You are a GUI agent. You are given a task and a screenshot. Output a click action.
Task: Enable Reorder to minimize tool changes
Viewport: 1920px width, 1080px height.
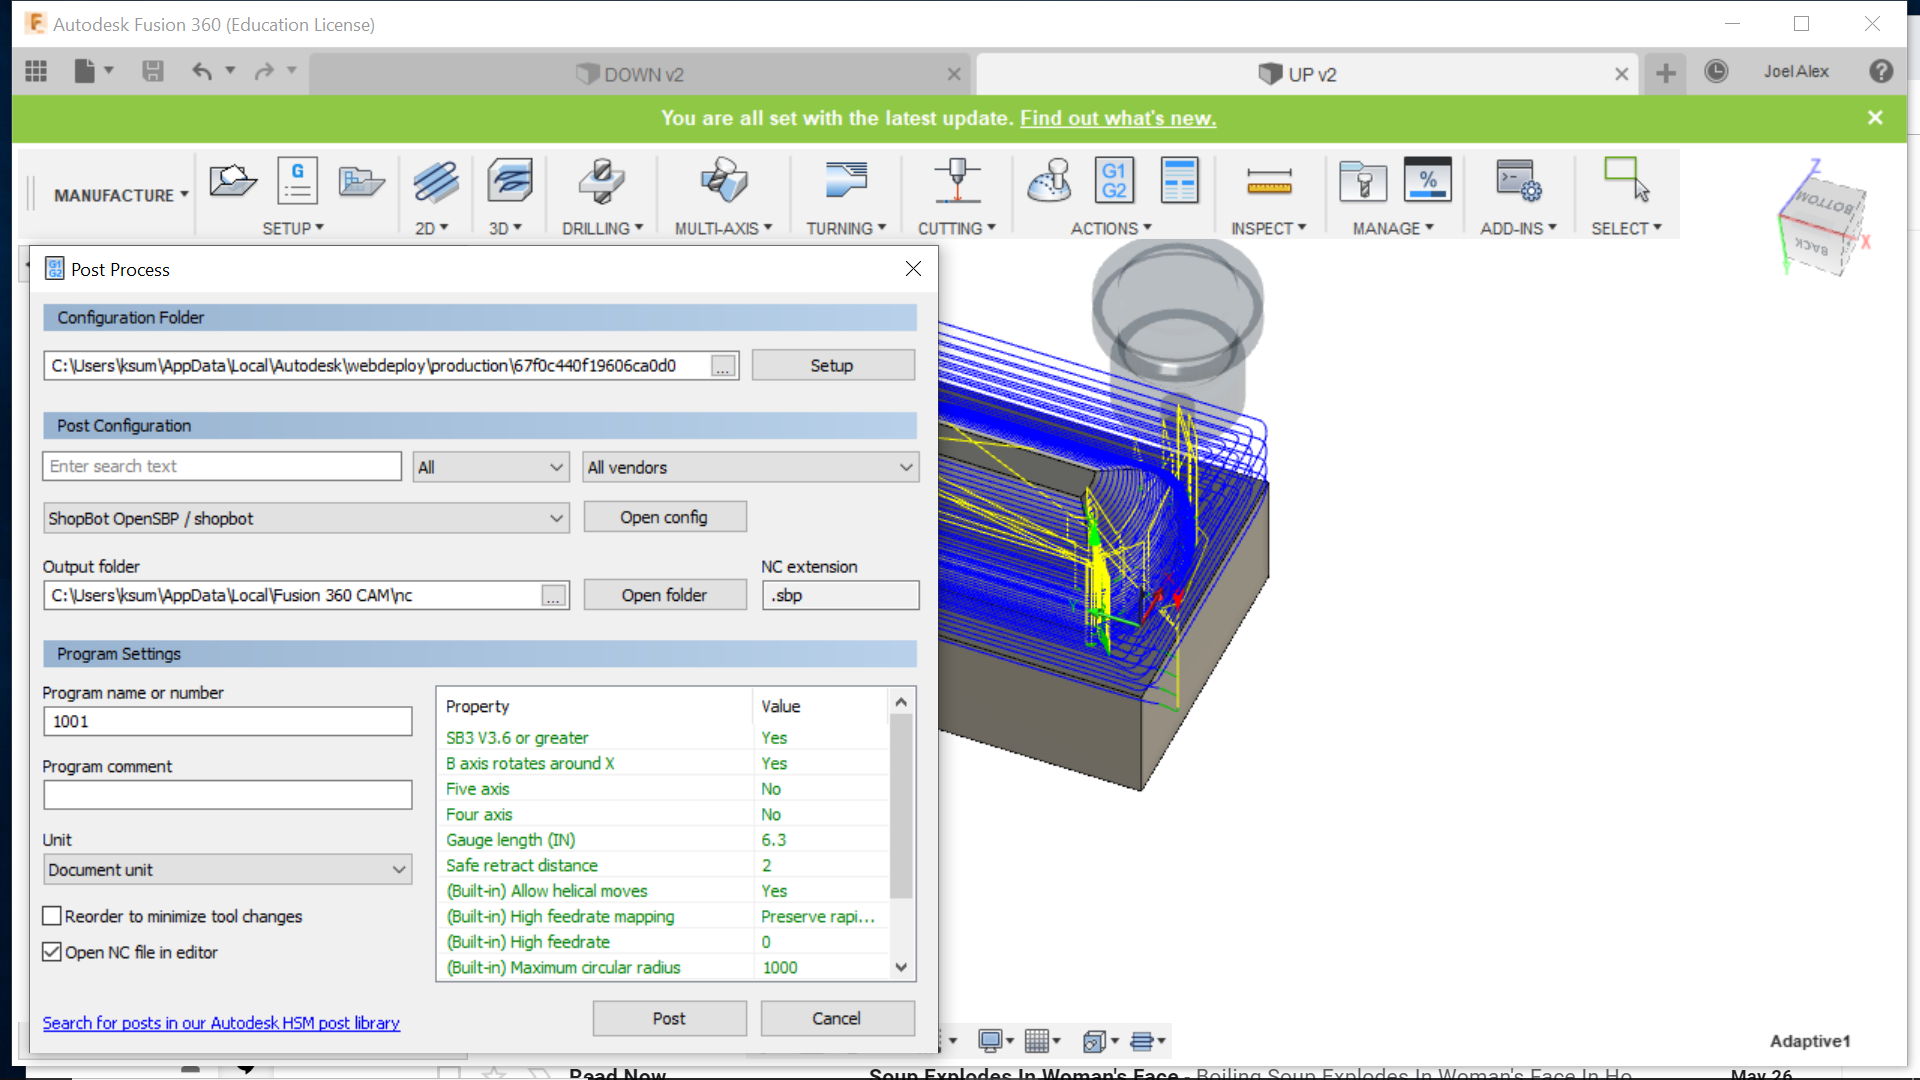(x=53, y=916)
